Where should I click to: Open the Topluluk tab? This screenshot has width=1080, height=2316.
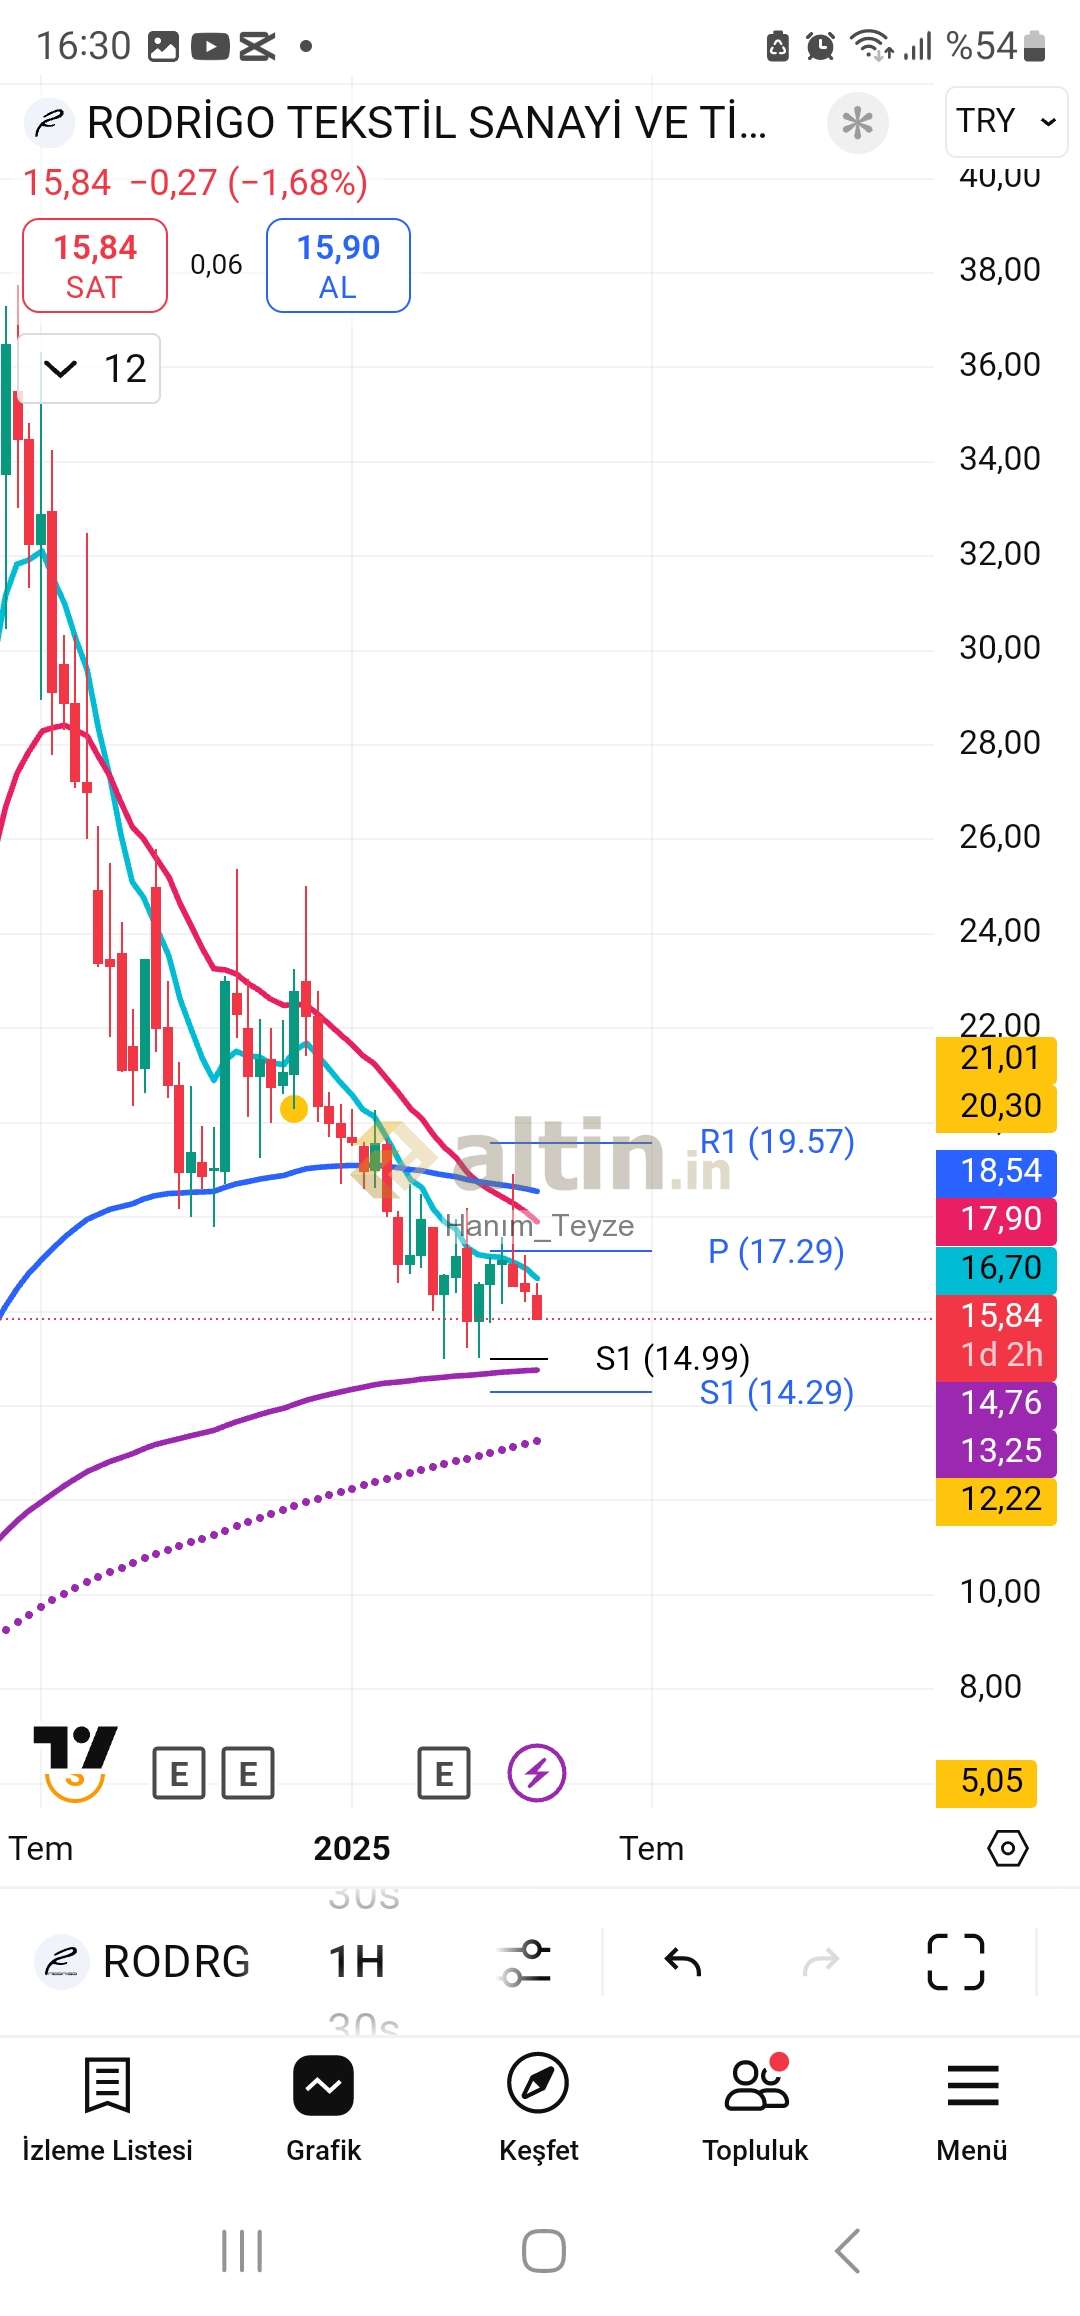755,2110
